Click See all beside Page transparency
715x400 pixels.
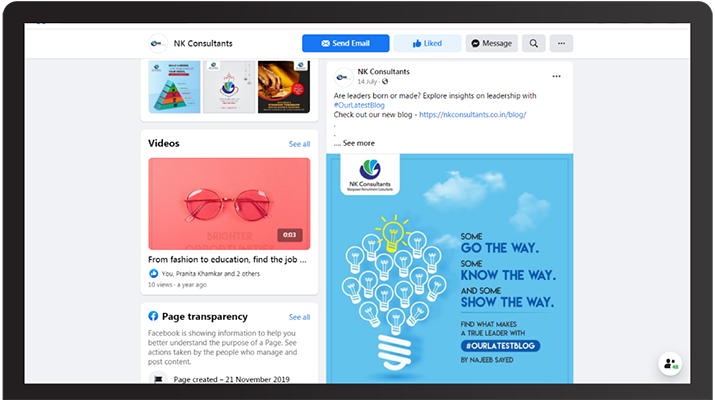click(299, 317)
